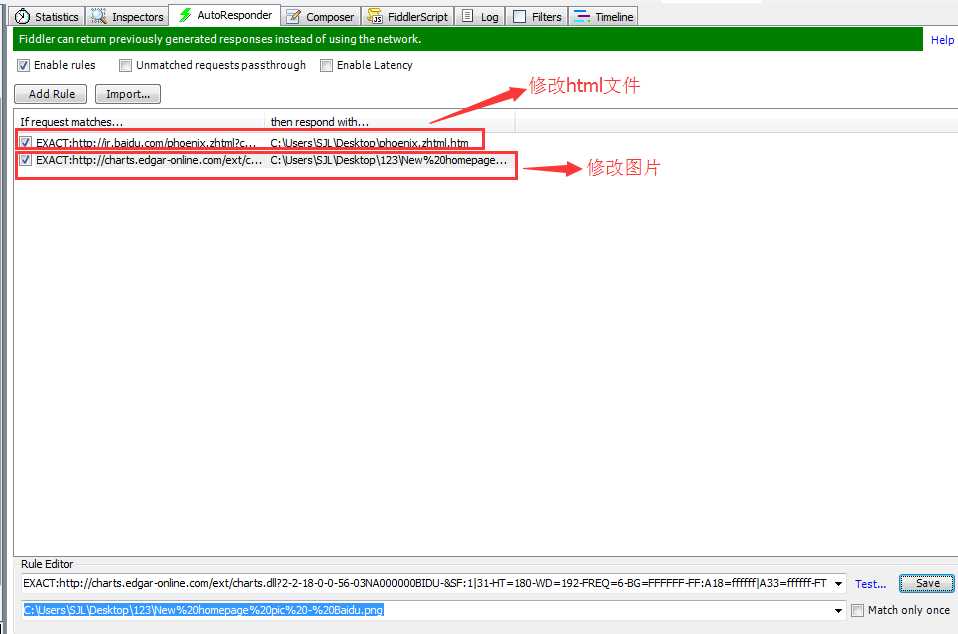Click the Inspectors magnifier icon
Image resolution: width=958 pixels, height=634 pixels.
[98, 16]
